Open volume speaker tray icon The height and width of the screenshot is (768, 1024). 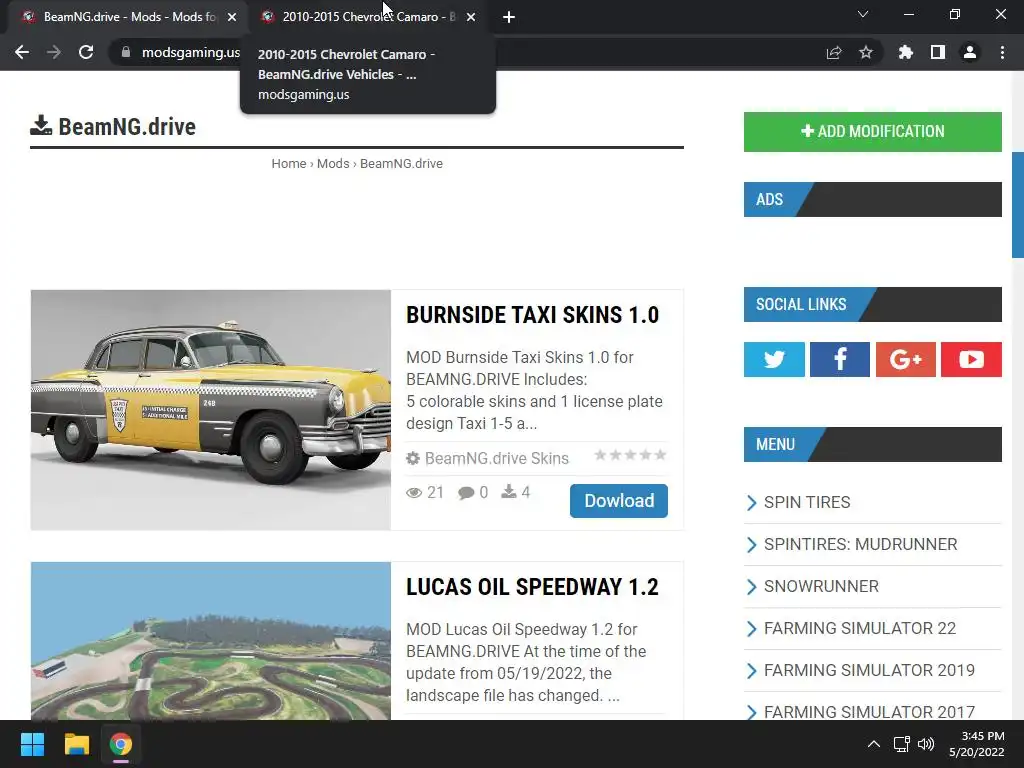925,744
